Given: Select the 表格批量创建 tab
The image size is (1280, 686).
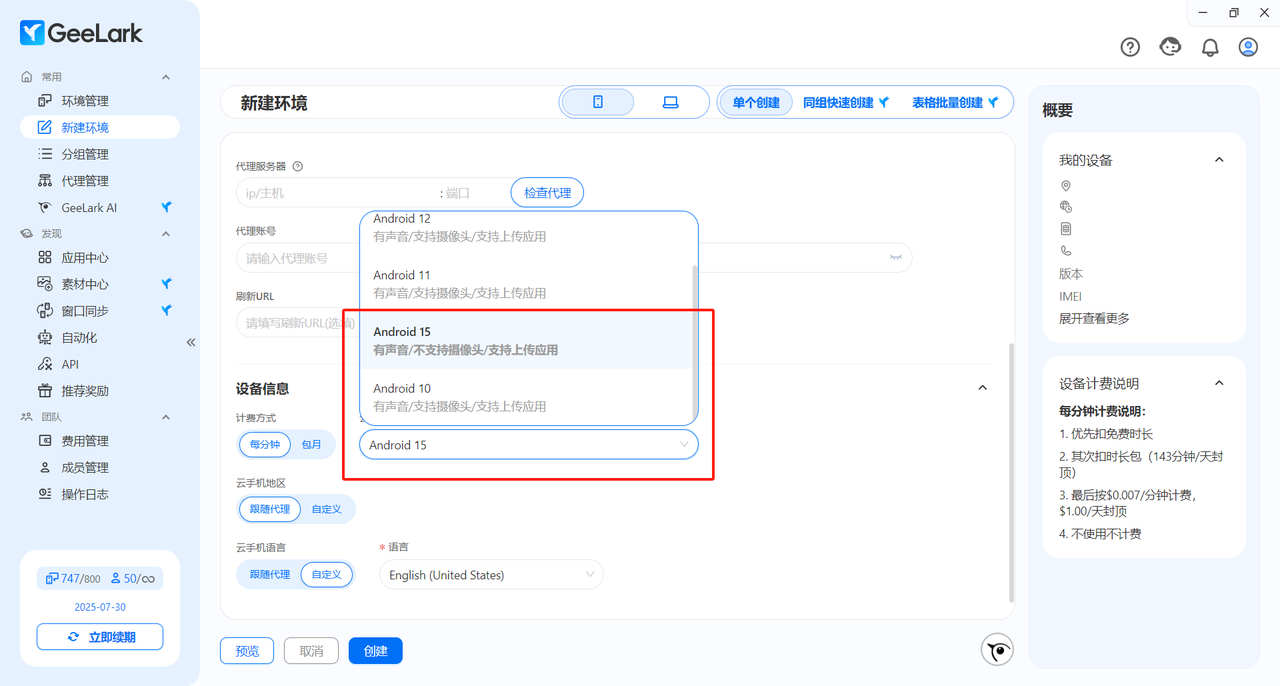Looking at the screenshot, I should pyautogui.click(x=955, y=102).
